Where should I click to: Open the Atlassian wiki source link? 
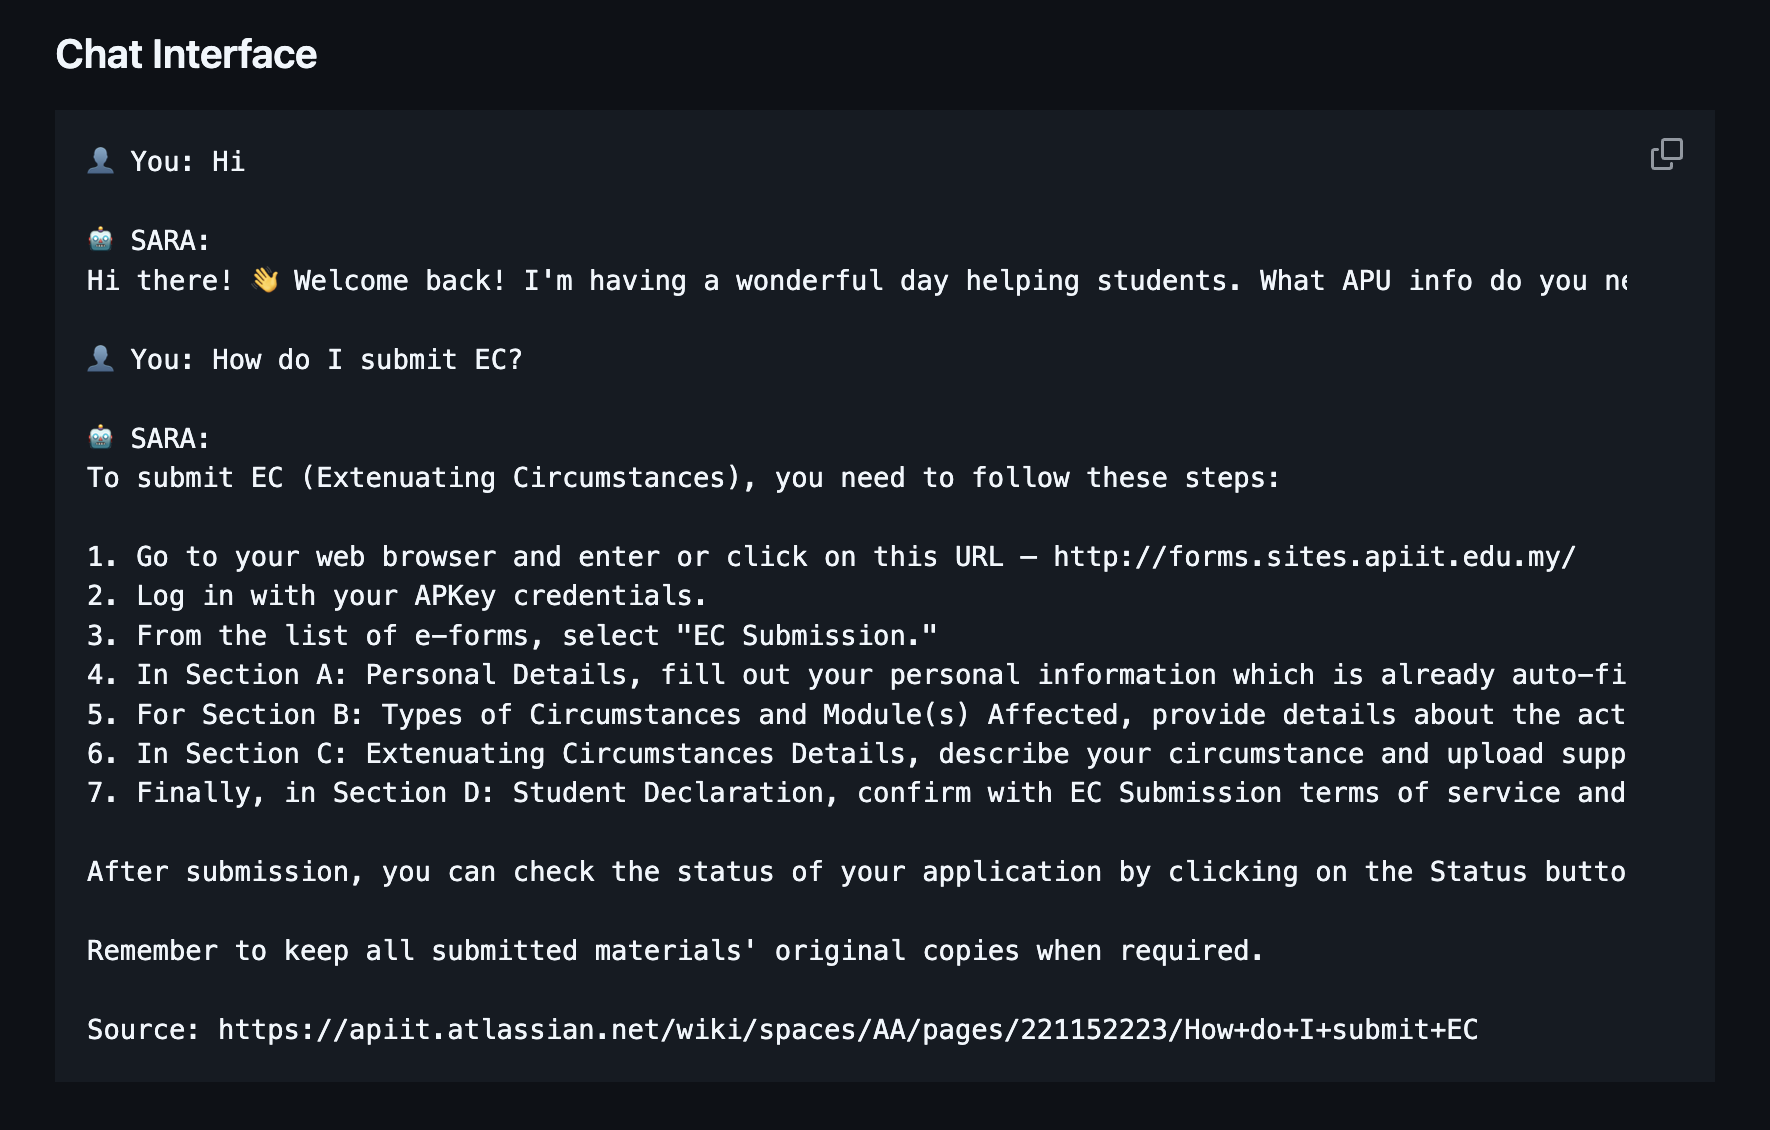pos(847,1030)
